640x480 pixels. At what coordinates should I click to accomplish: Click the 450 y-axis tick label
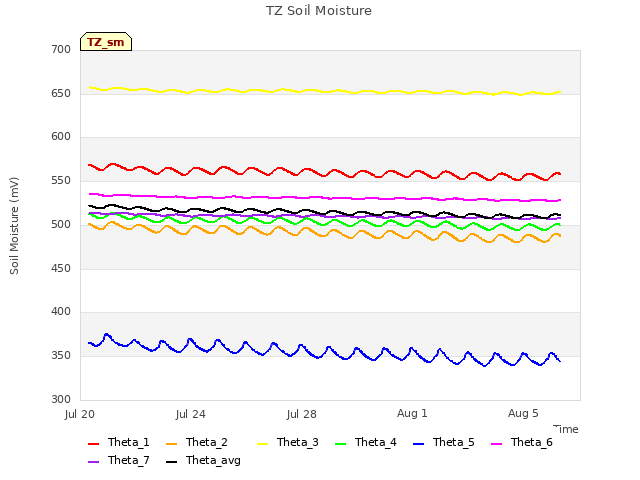61,269
